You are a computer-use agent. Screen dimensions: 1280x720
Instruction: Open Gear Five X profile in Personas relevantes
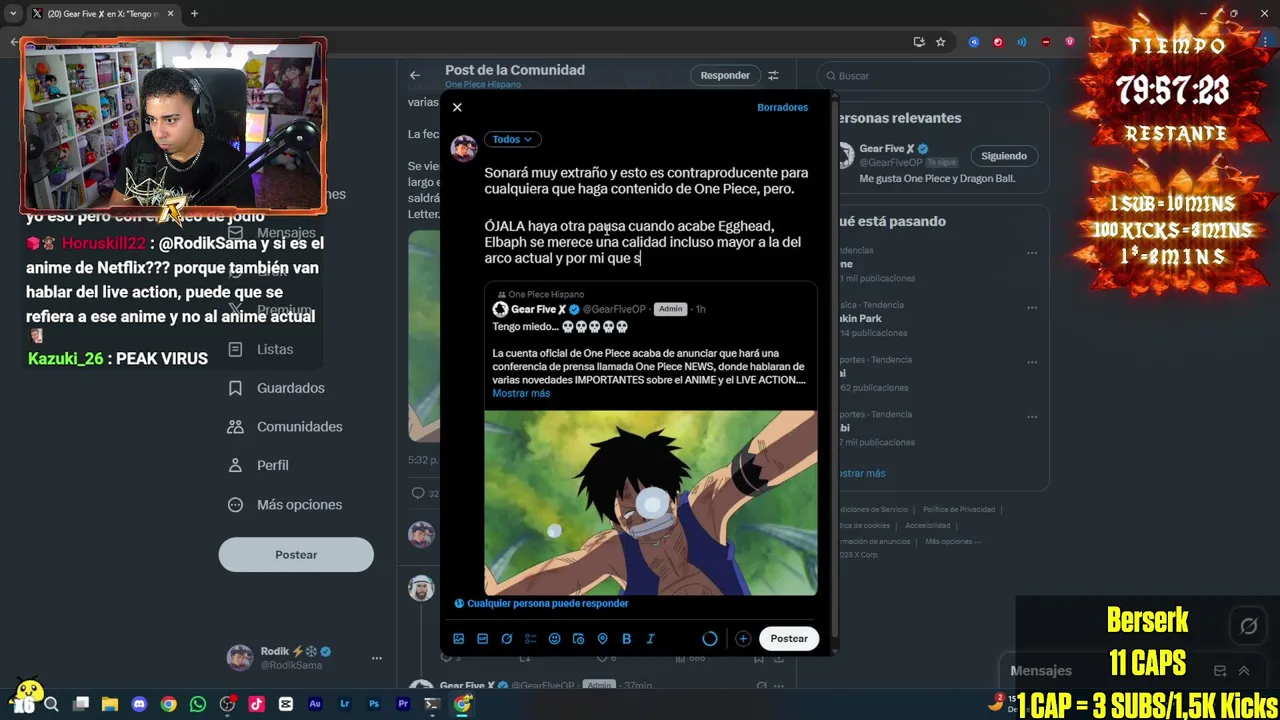[887, 149]
